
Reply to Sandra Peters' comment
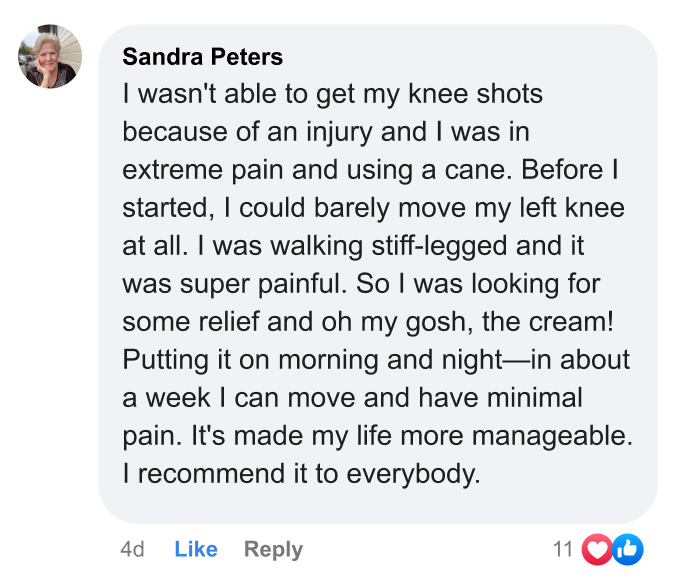(273, 549)
